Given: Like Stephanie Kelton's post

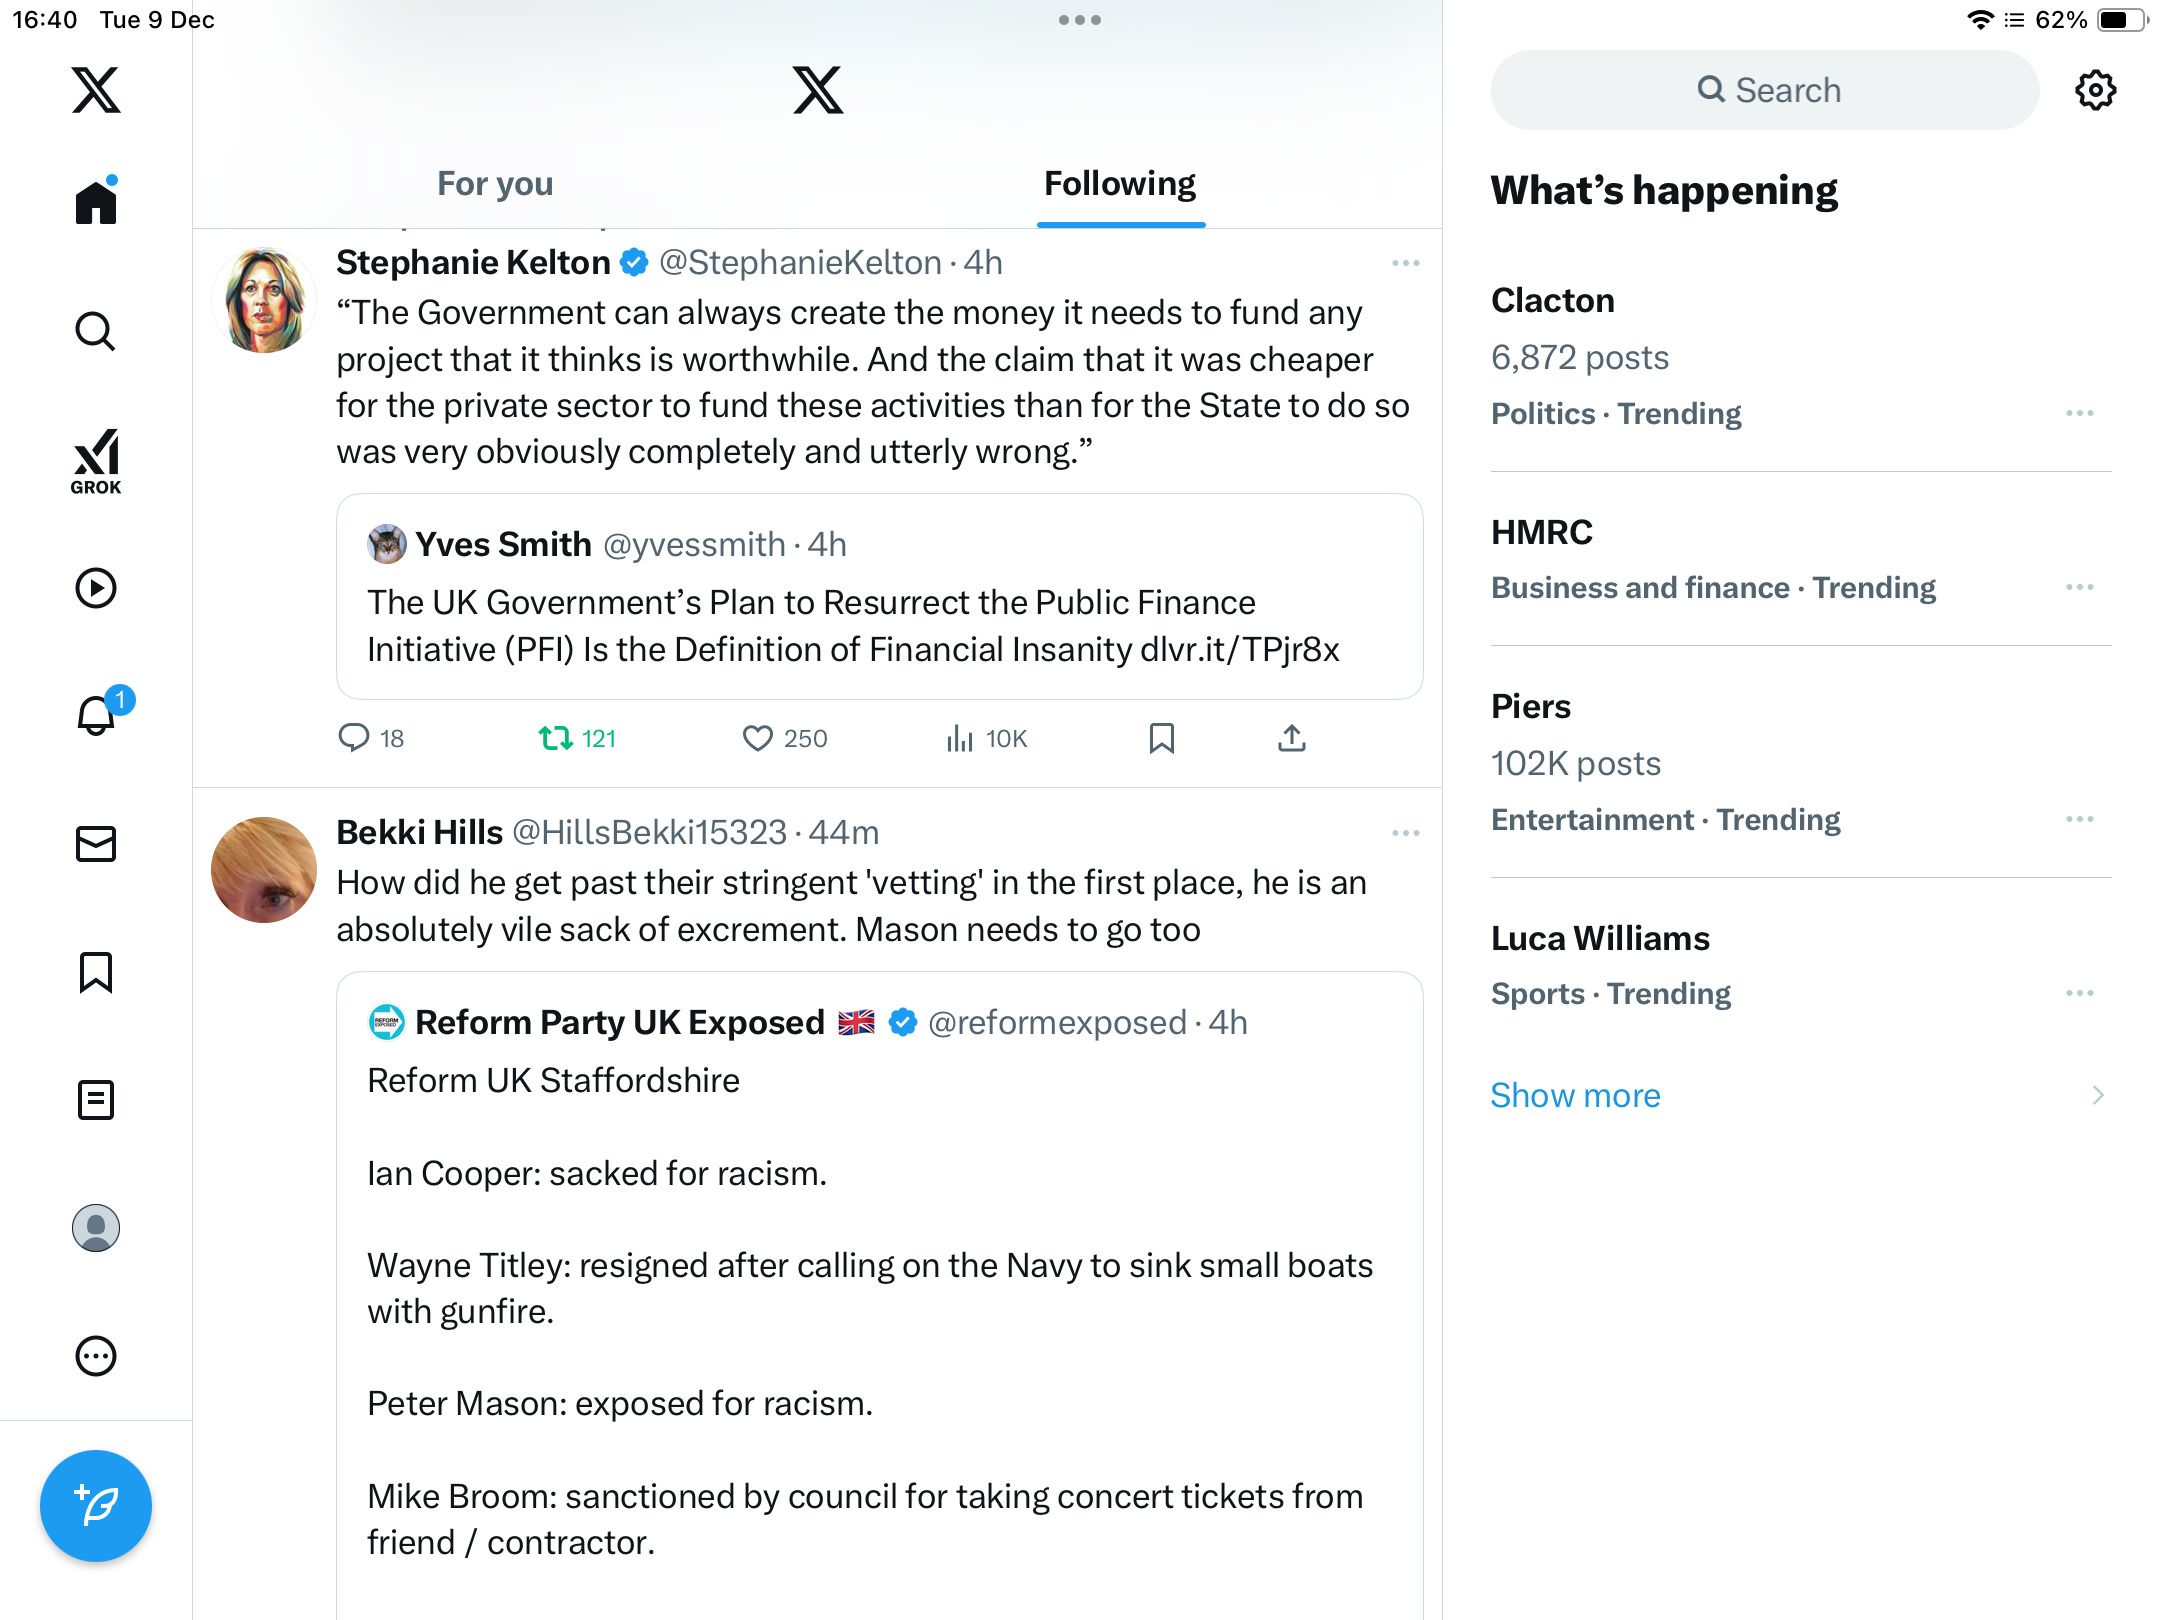Looking at the screenshot, I should point(758,738).
